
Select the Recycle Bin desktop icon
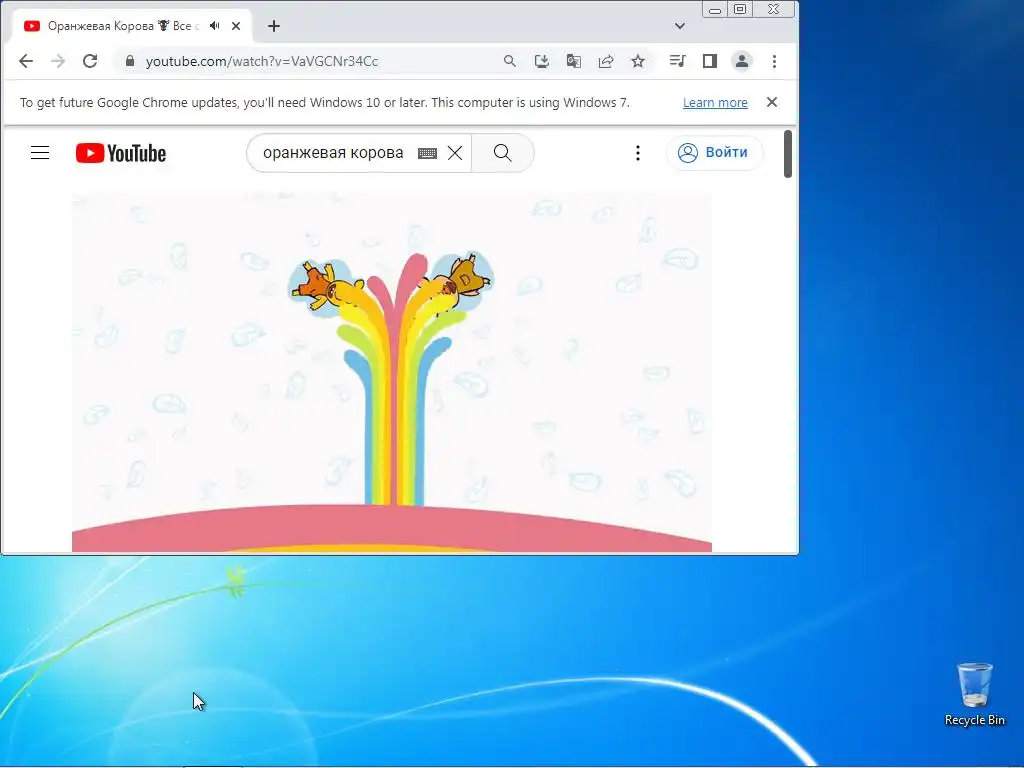(x=974, y=695)
